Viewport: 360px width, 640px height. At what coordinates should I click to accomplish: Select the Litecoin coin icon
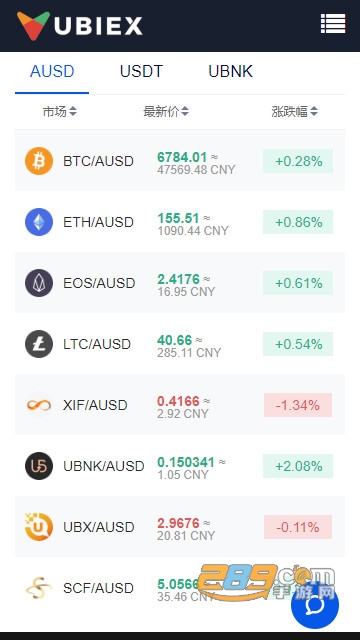[39, 344]
